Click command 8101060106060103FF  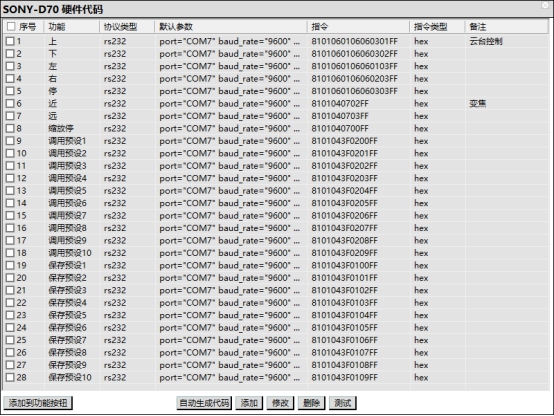(354, 66)
